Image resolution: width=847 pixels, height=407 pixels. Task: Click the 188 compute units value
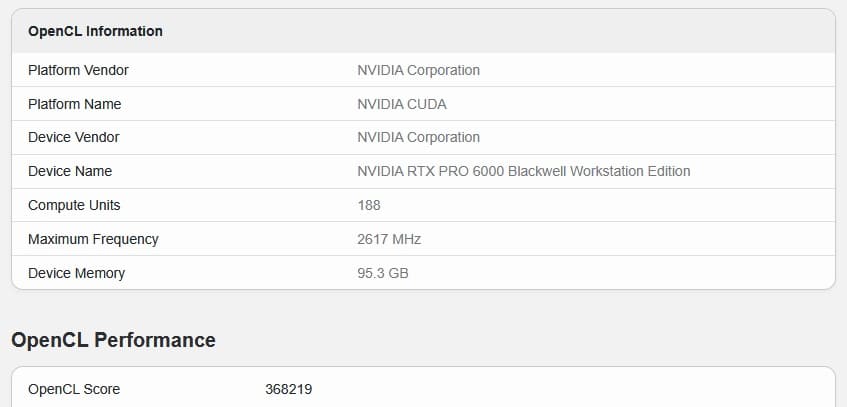(369, 205)
